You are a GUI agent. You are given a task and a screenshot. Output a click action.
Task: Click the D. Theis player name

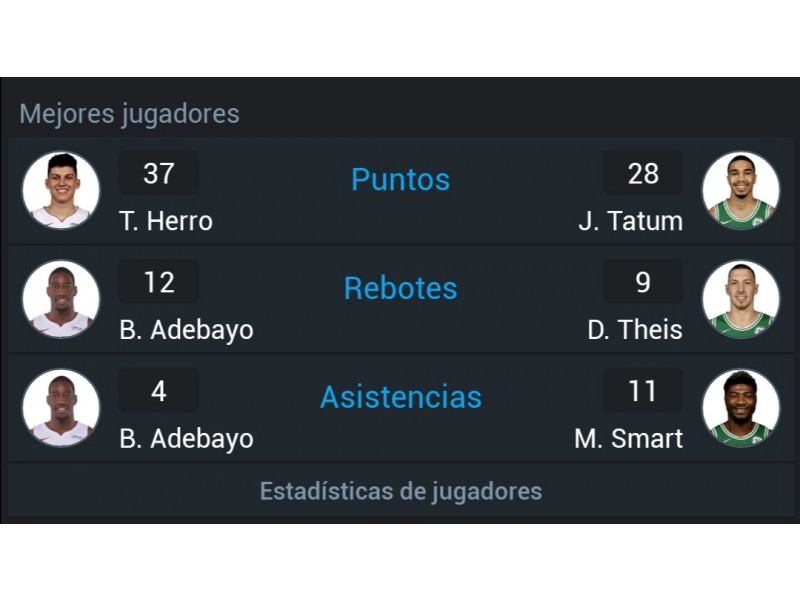[635, 330]
